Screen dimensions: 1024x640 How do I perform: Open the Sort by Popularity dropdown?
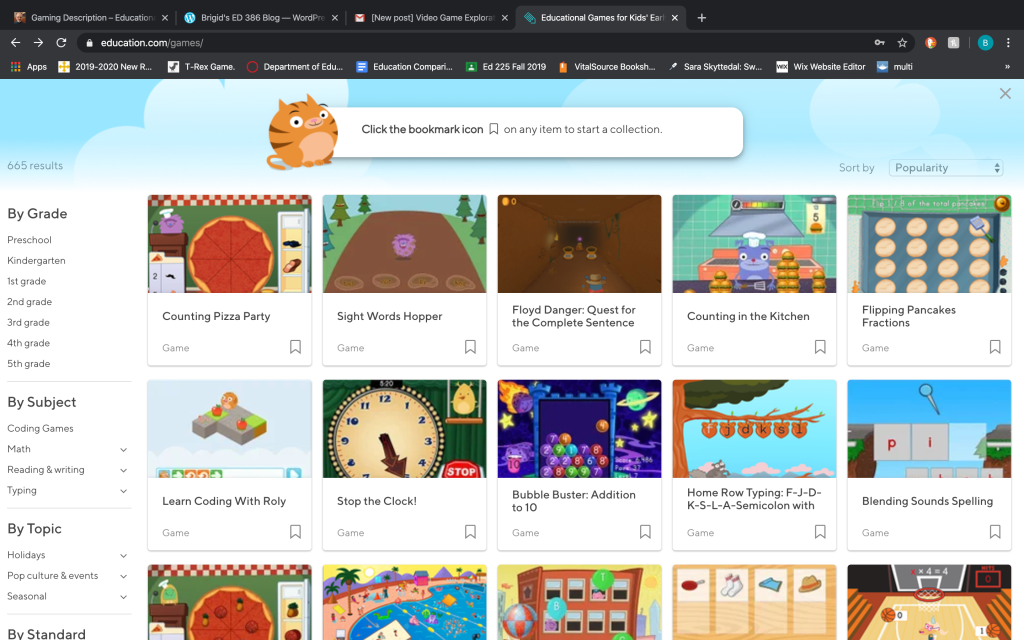point(948,168)
